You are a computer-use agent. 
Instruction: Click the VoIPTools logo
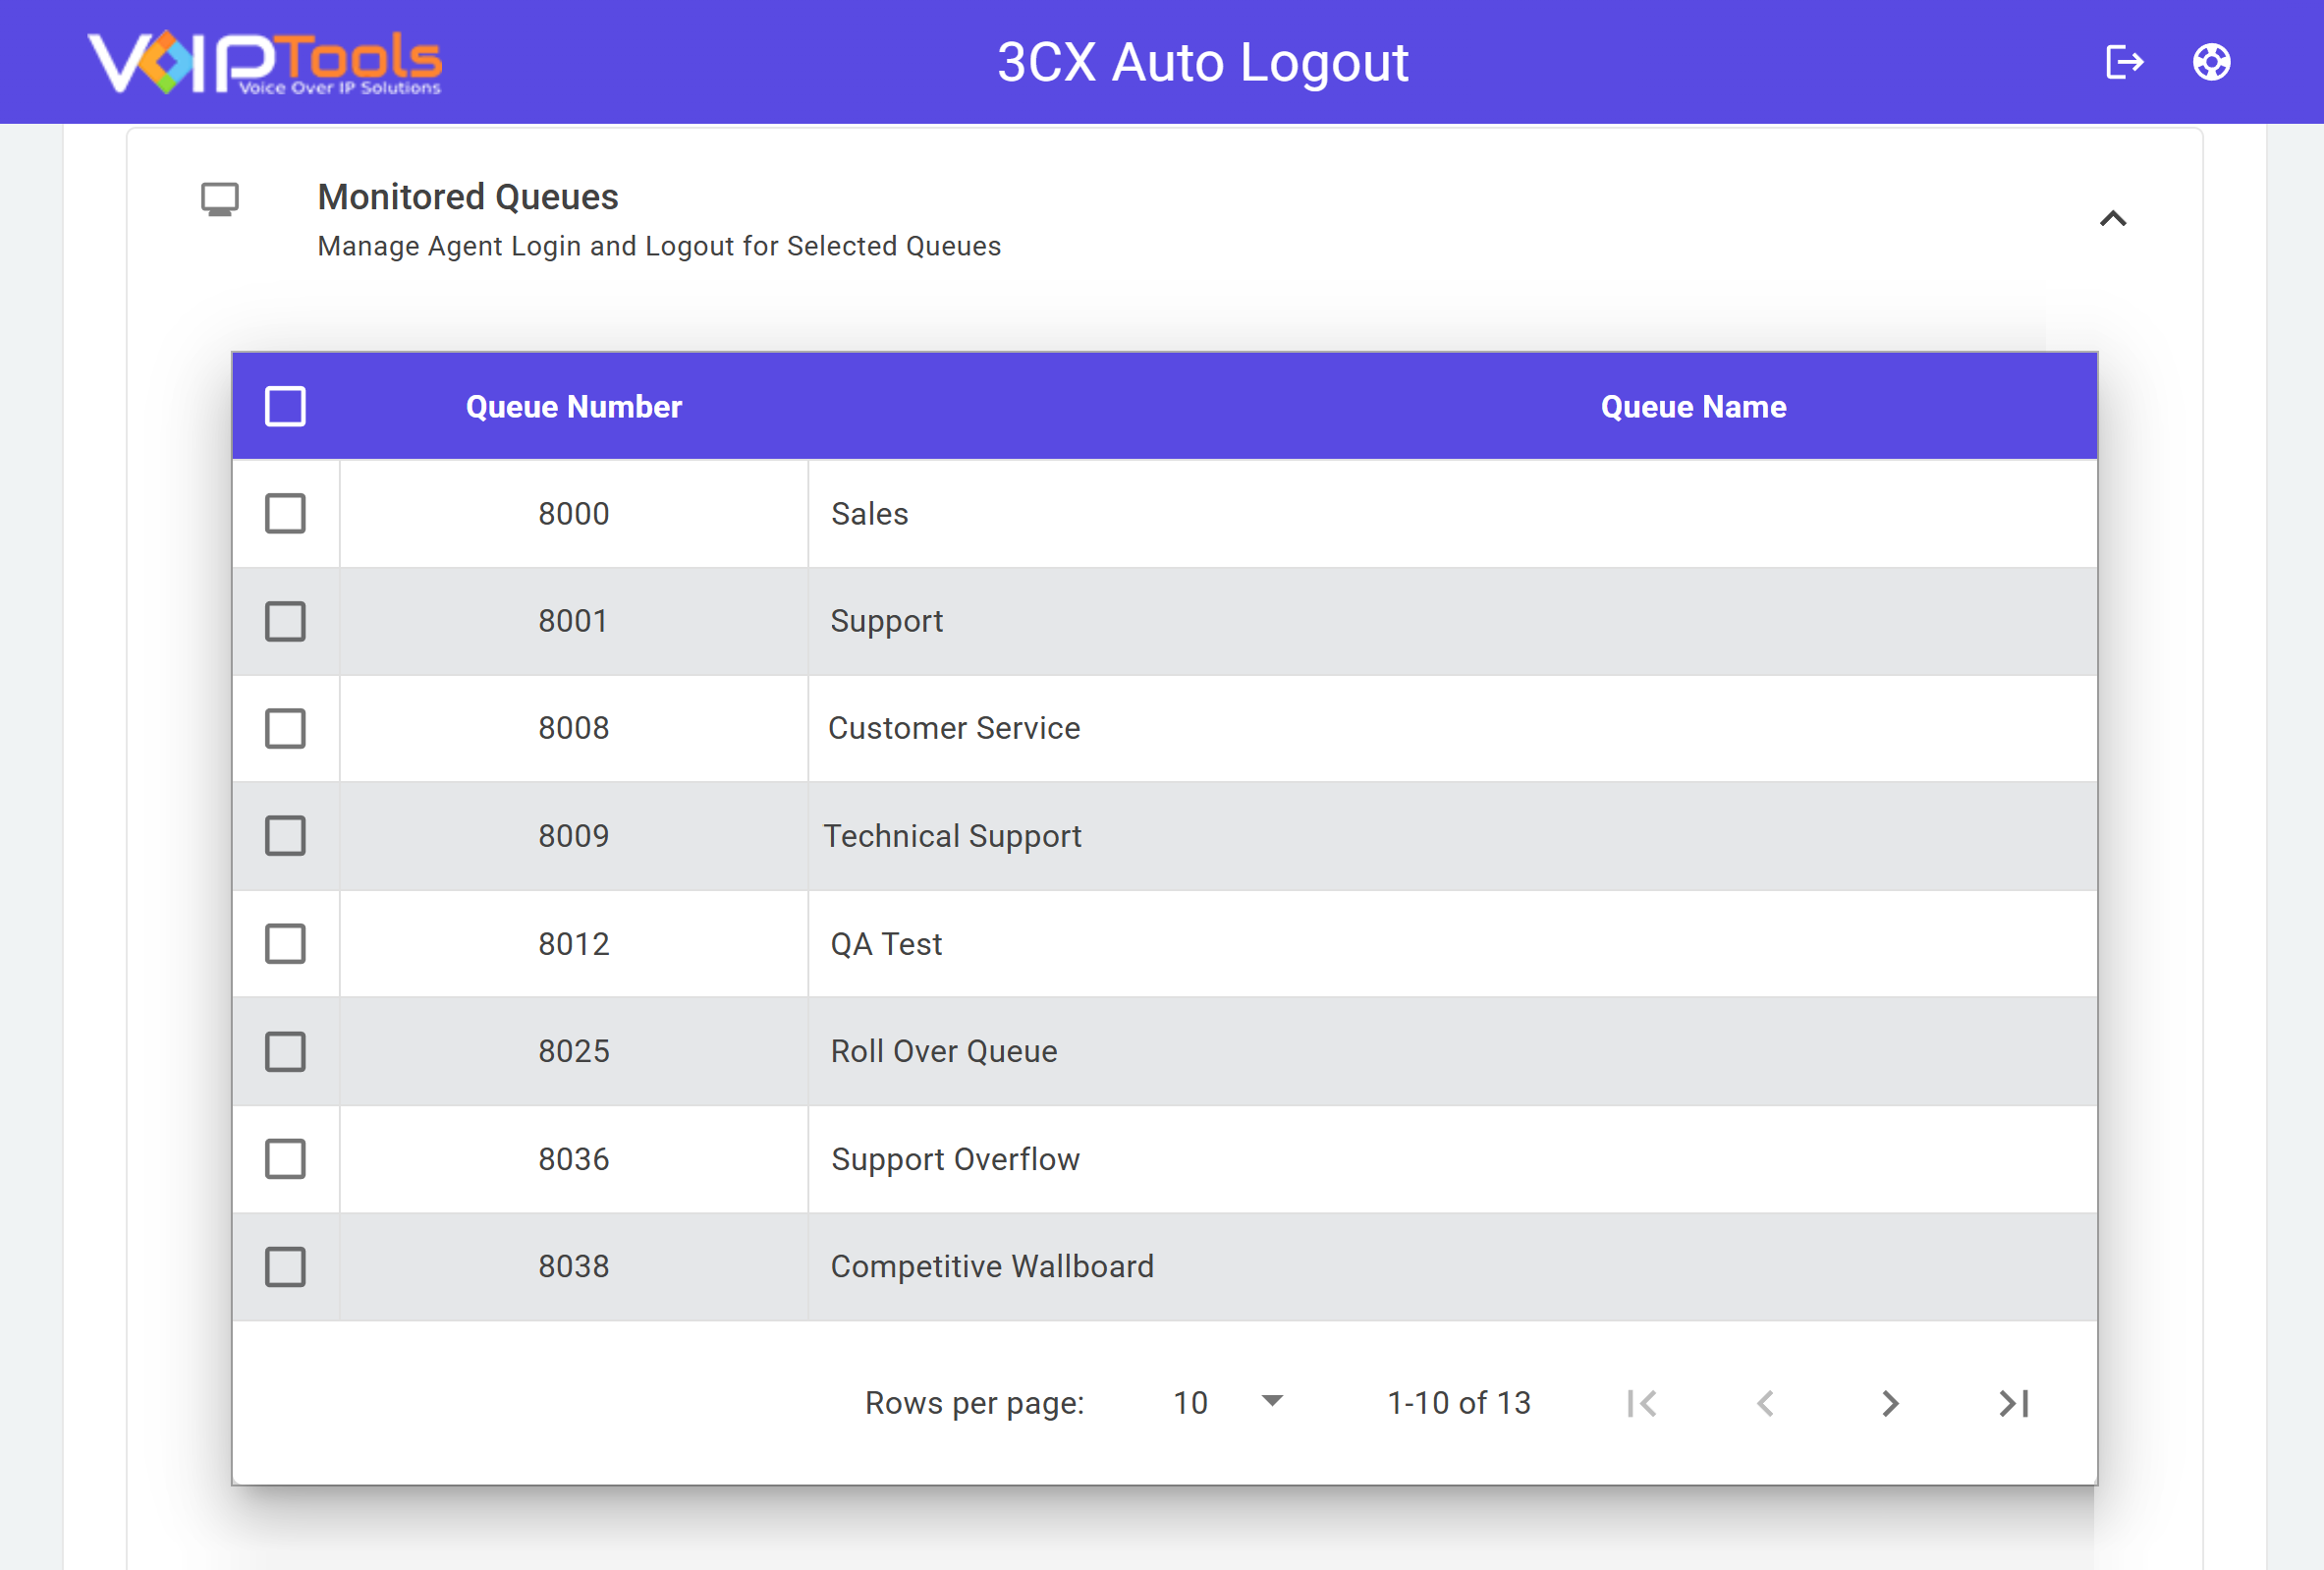(265, 62)
